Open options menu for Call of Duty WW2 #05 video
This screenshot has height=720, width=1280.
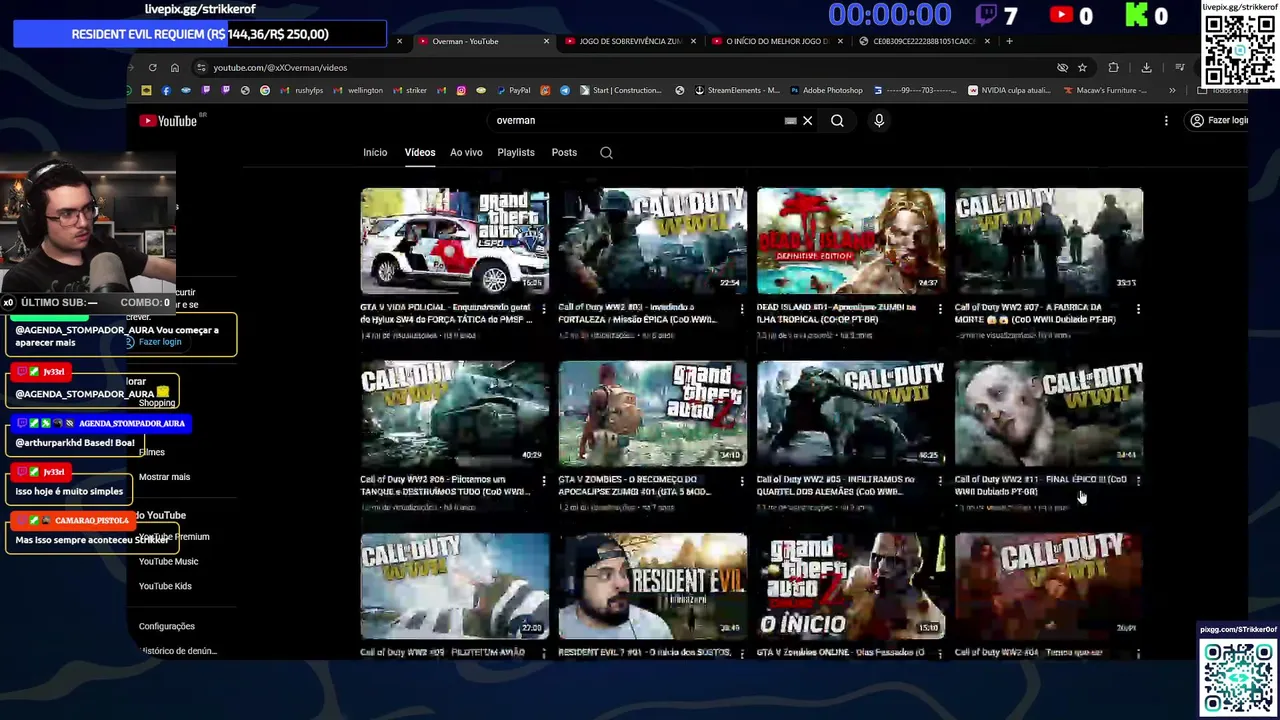[940, 482]
